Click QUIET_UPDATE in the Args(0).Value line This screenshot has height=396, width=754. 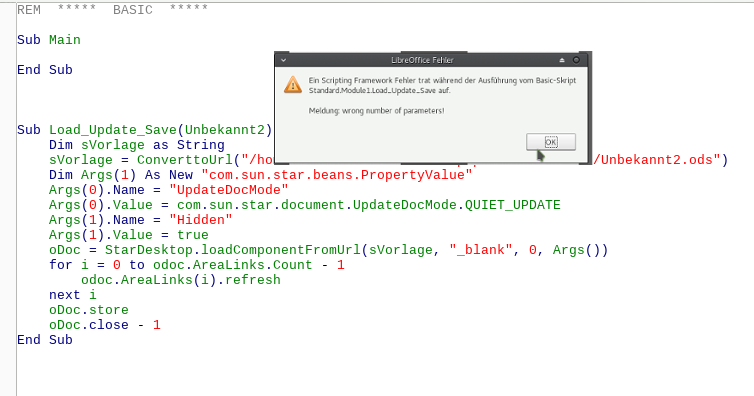[x=513, y=205]
